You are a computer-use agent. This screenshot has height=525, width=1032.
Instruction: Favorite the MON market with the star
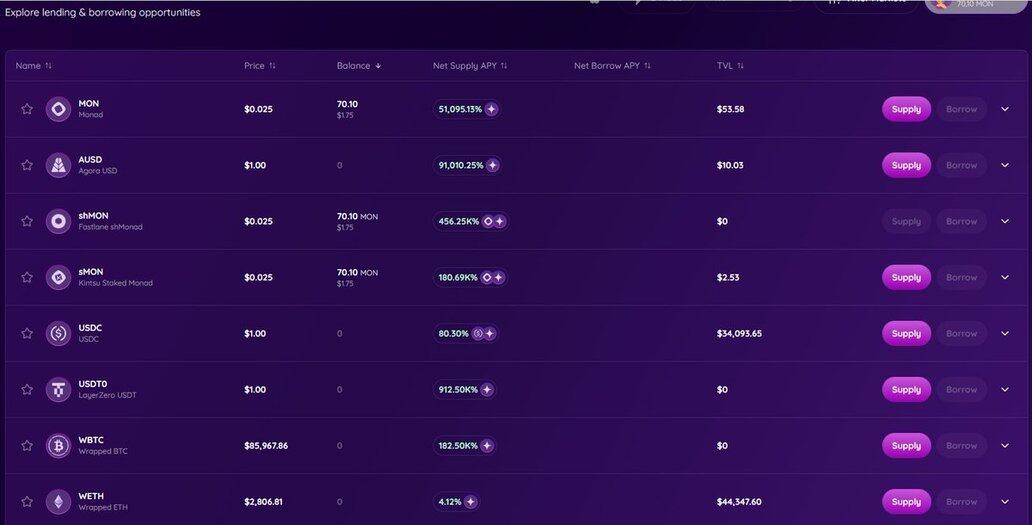27,109
